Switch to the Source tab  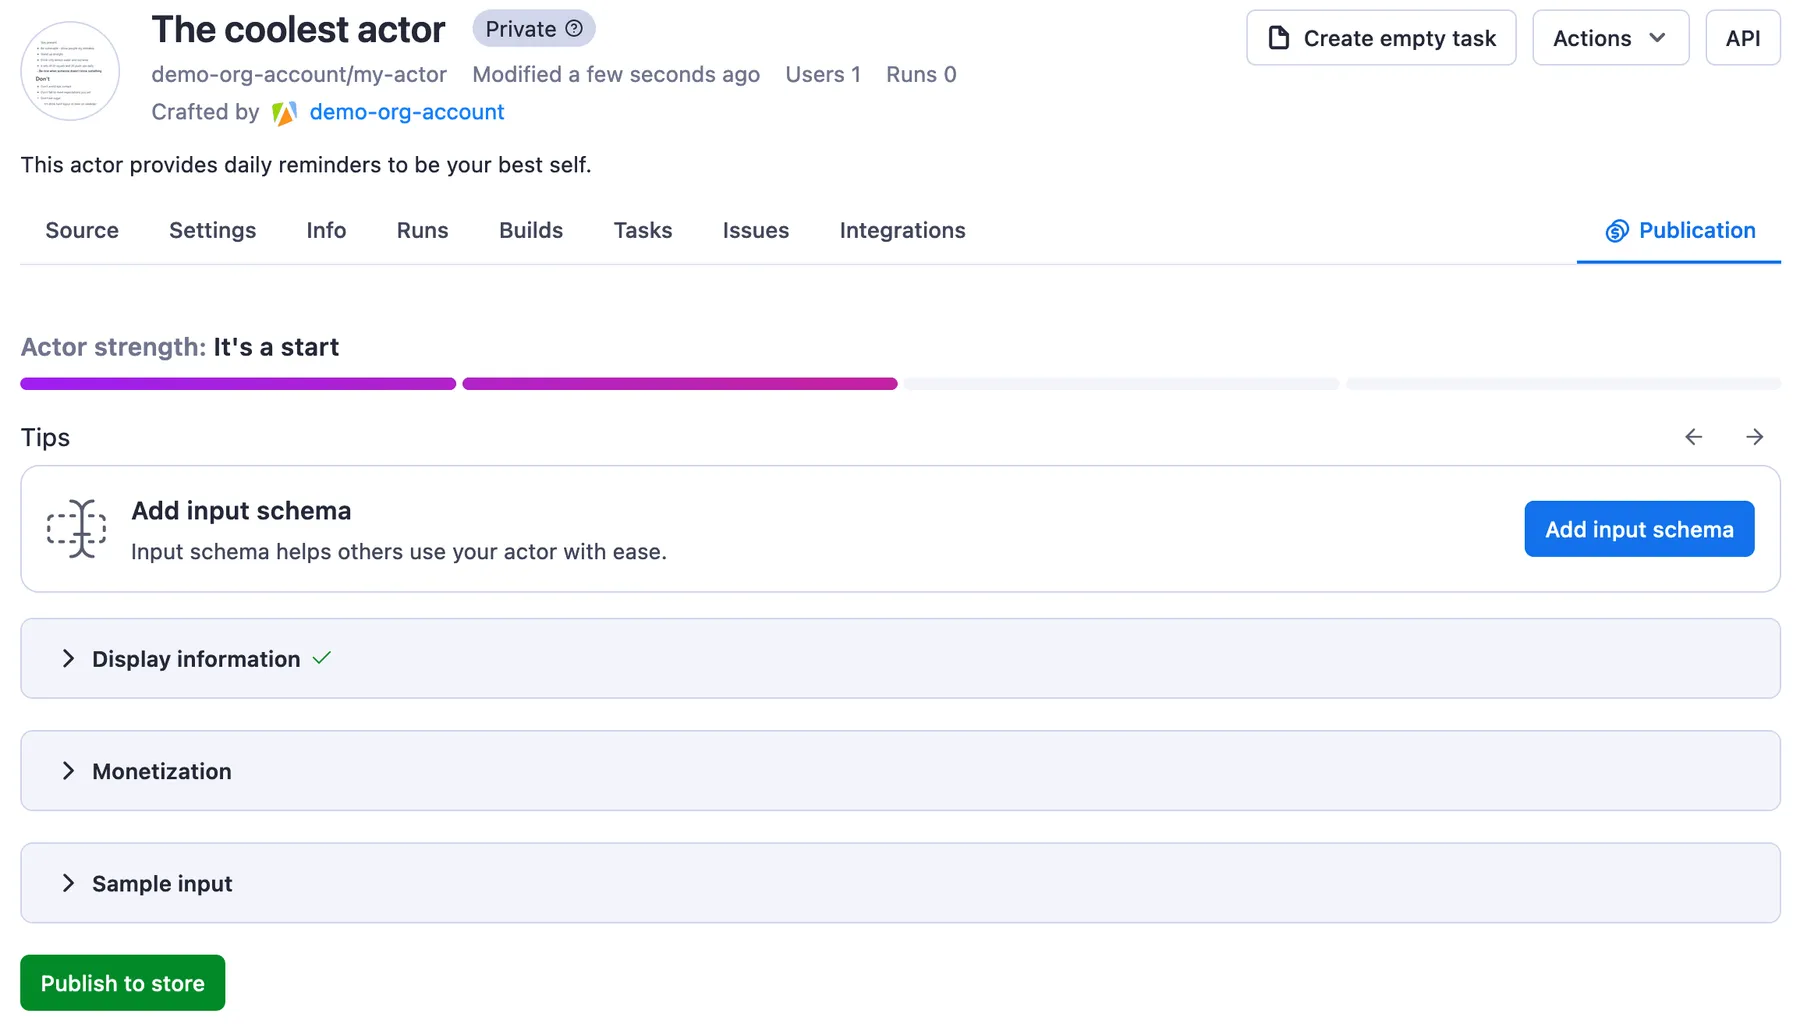(82, 231)
